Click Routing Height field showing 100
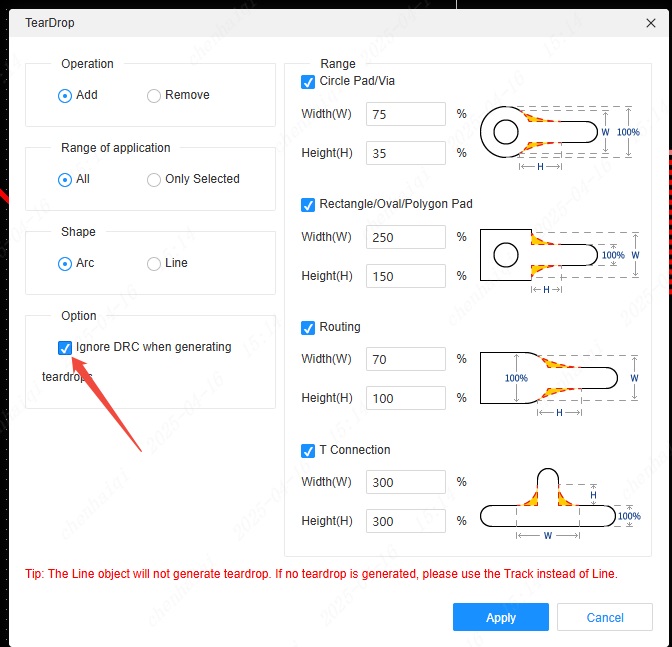 pyautogui.click(x=405, y=398)
